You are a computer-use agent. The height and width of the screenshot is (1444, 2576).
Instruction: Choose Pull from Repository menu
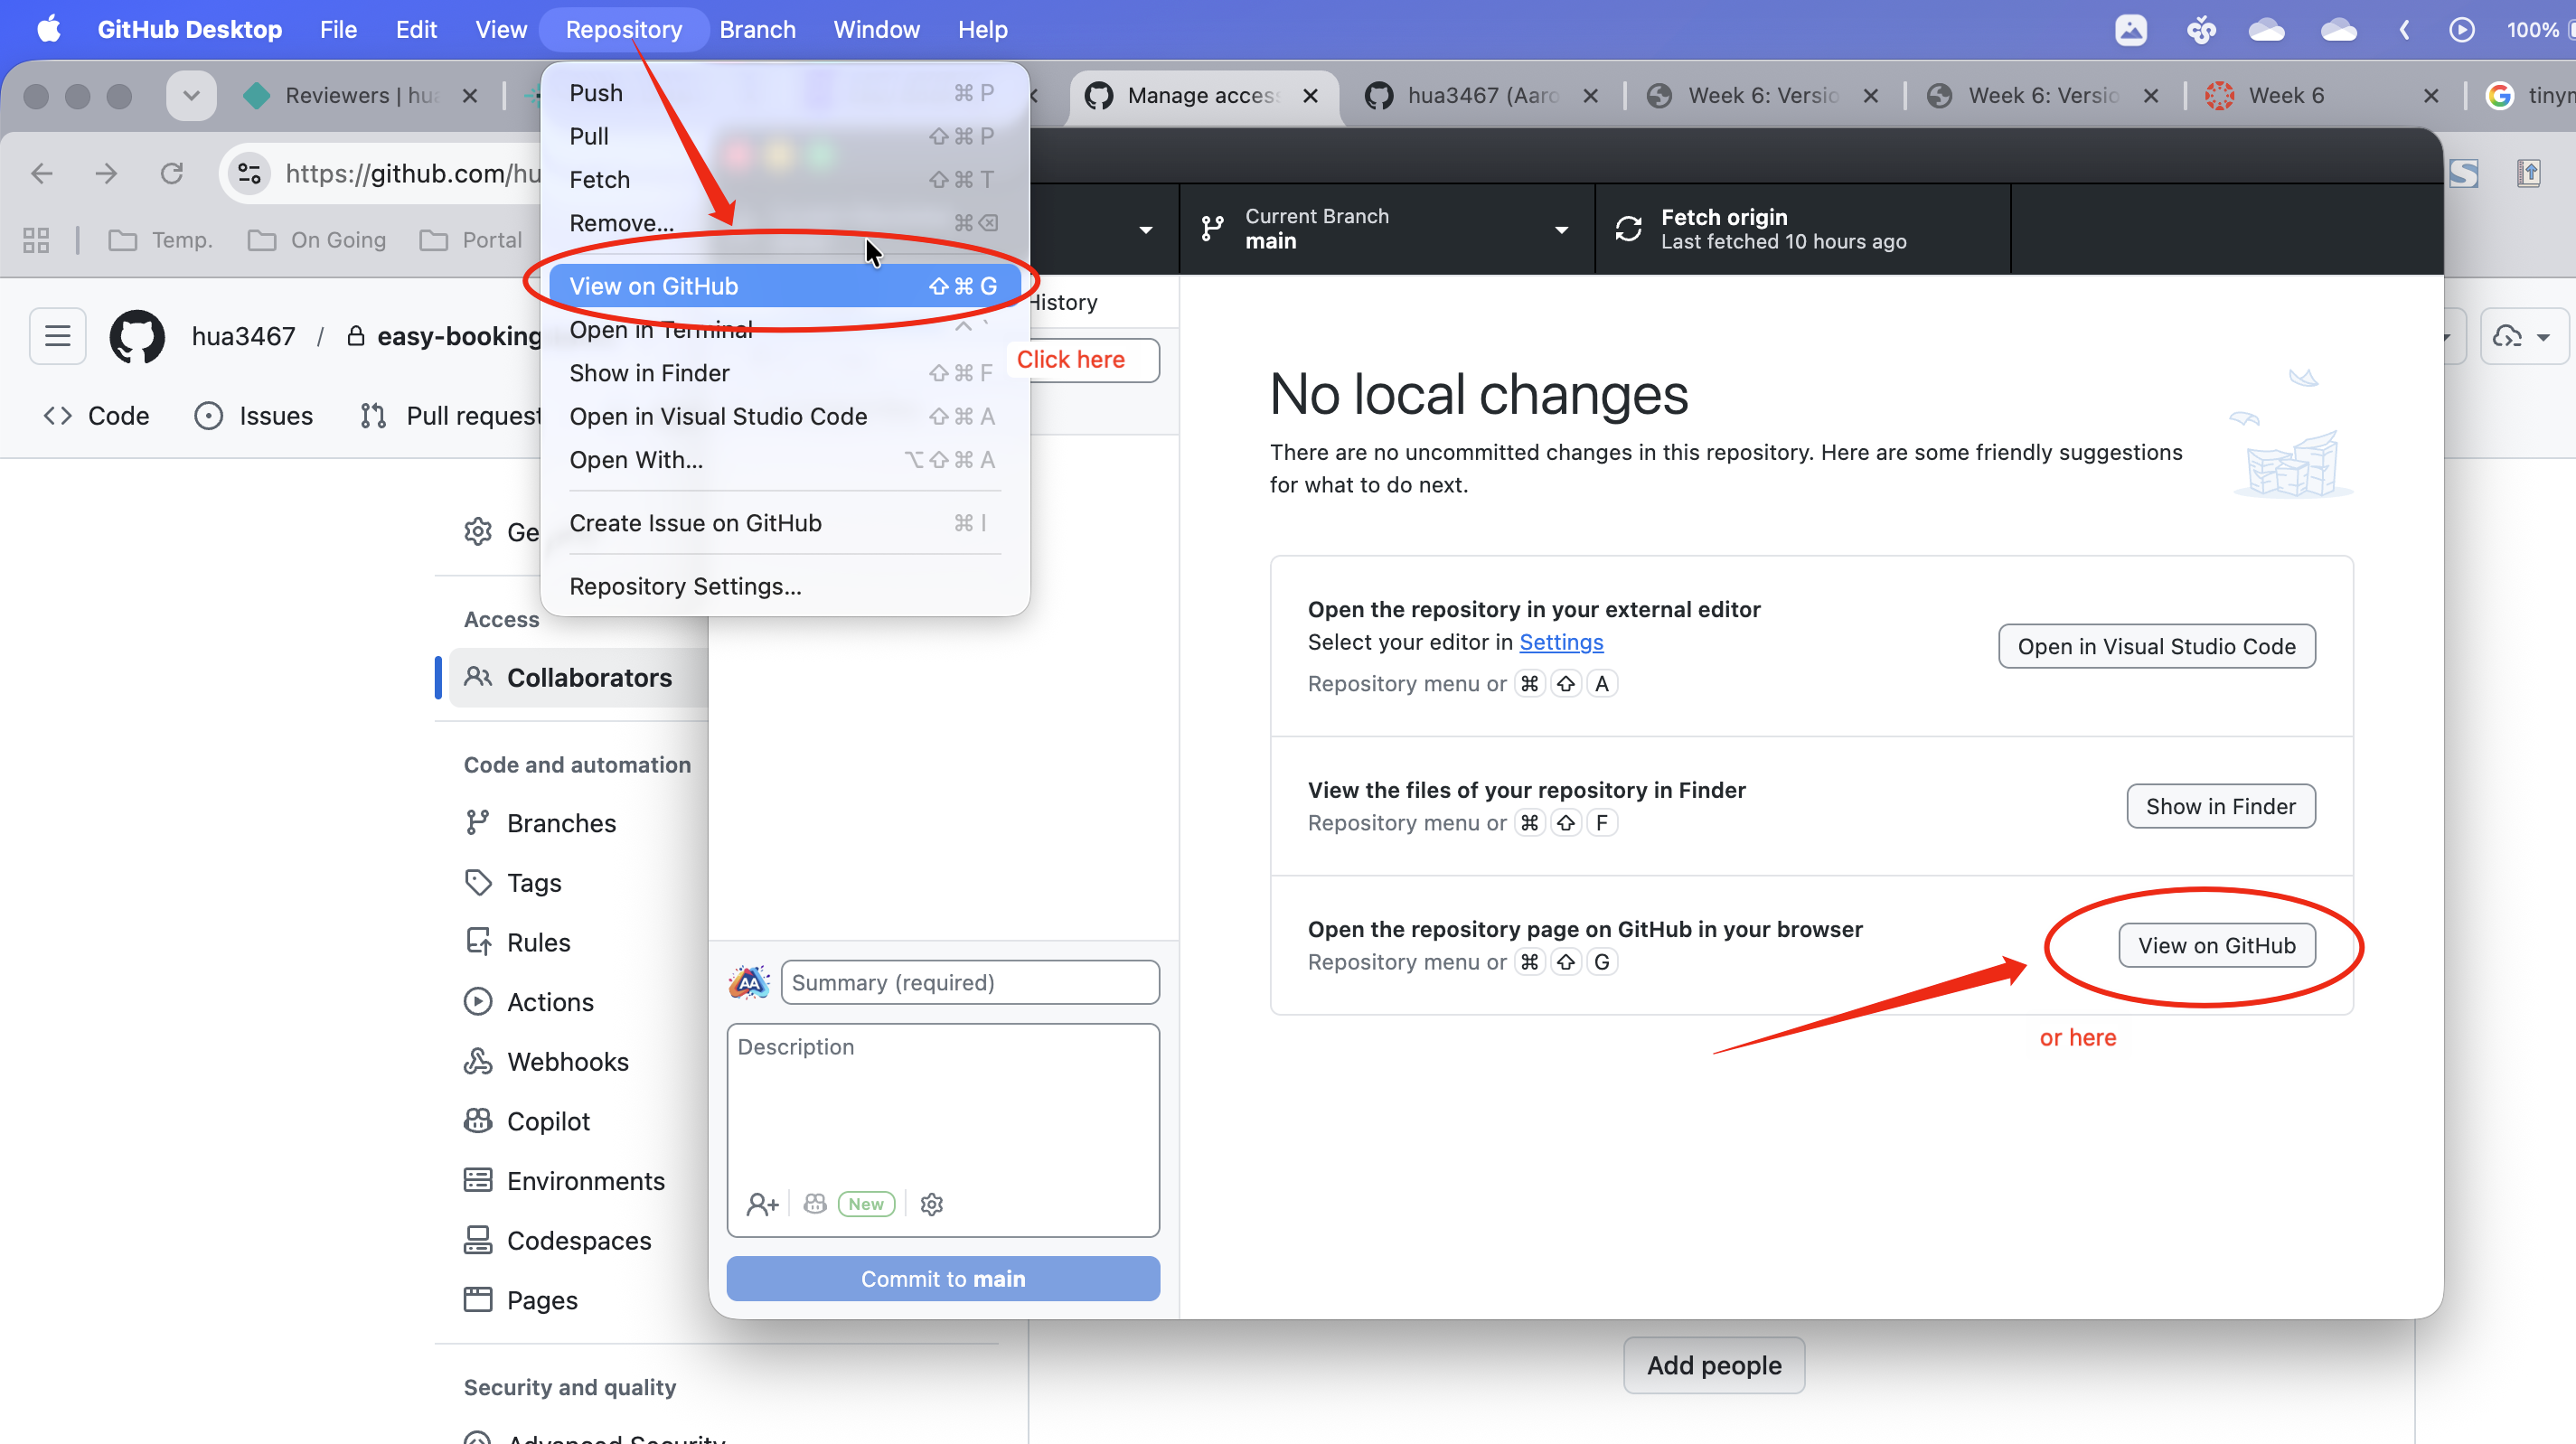(x=783, y=136)
